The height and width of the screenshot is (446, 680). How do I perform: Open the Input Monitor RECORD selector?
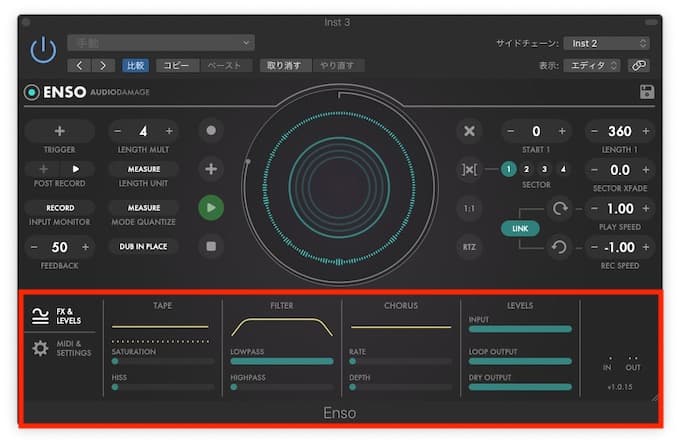coord(60,208)
